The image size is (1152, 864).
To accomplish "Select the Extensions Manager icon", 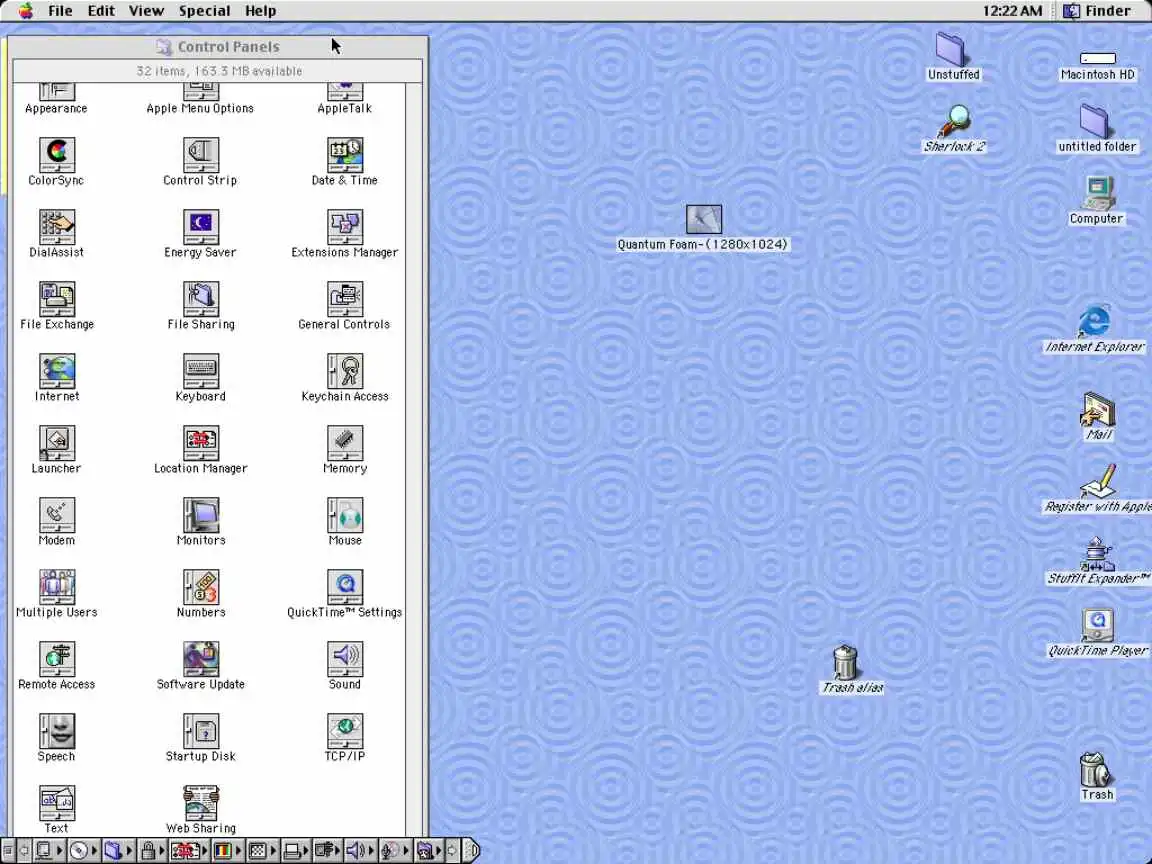I will click(x=345, y=227).
